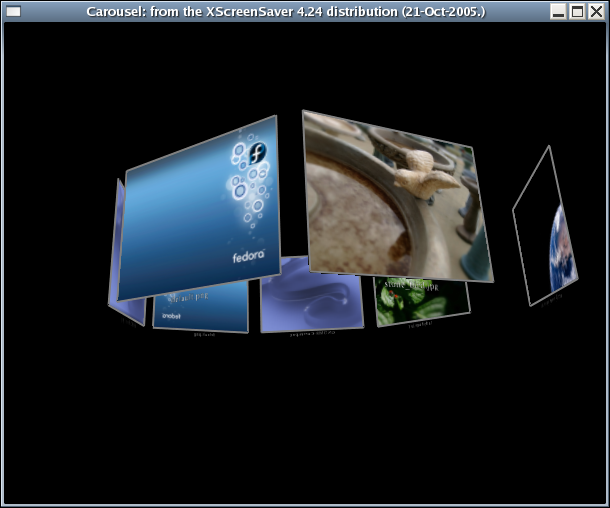Select the large Fedora wallpaper image
This screenshot has height=508, width=610.
click(199, 208)
